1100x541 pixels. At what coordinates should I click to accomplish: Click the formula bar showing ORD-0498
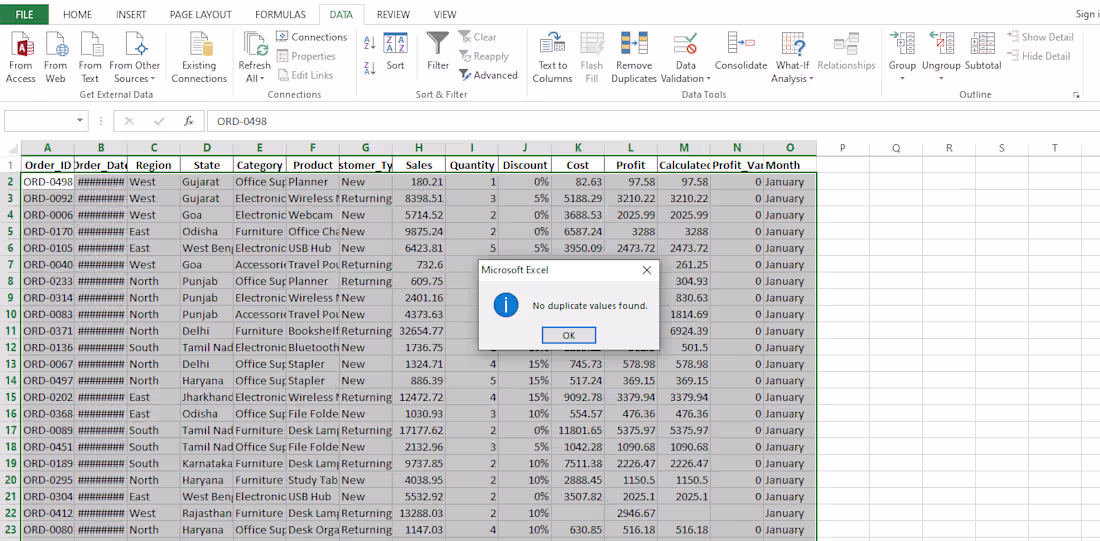(652, 121)
